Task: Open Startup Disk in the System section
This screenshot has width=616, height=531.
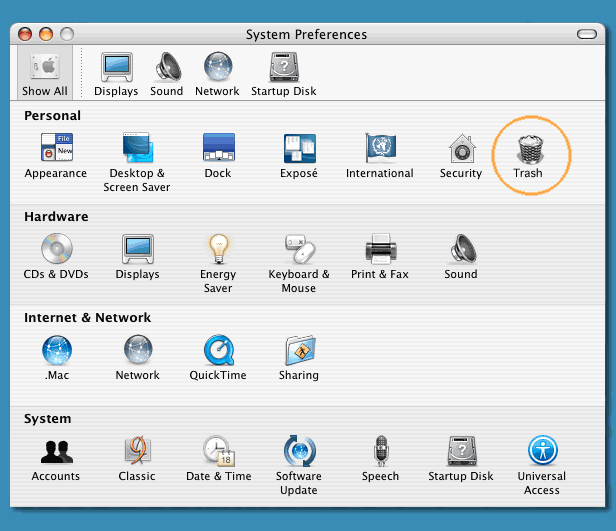Action: [461, 459]
